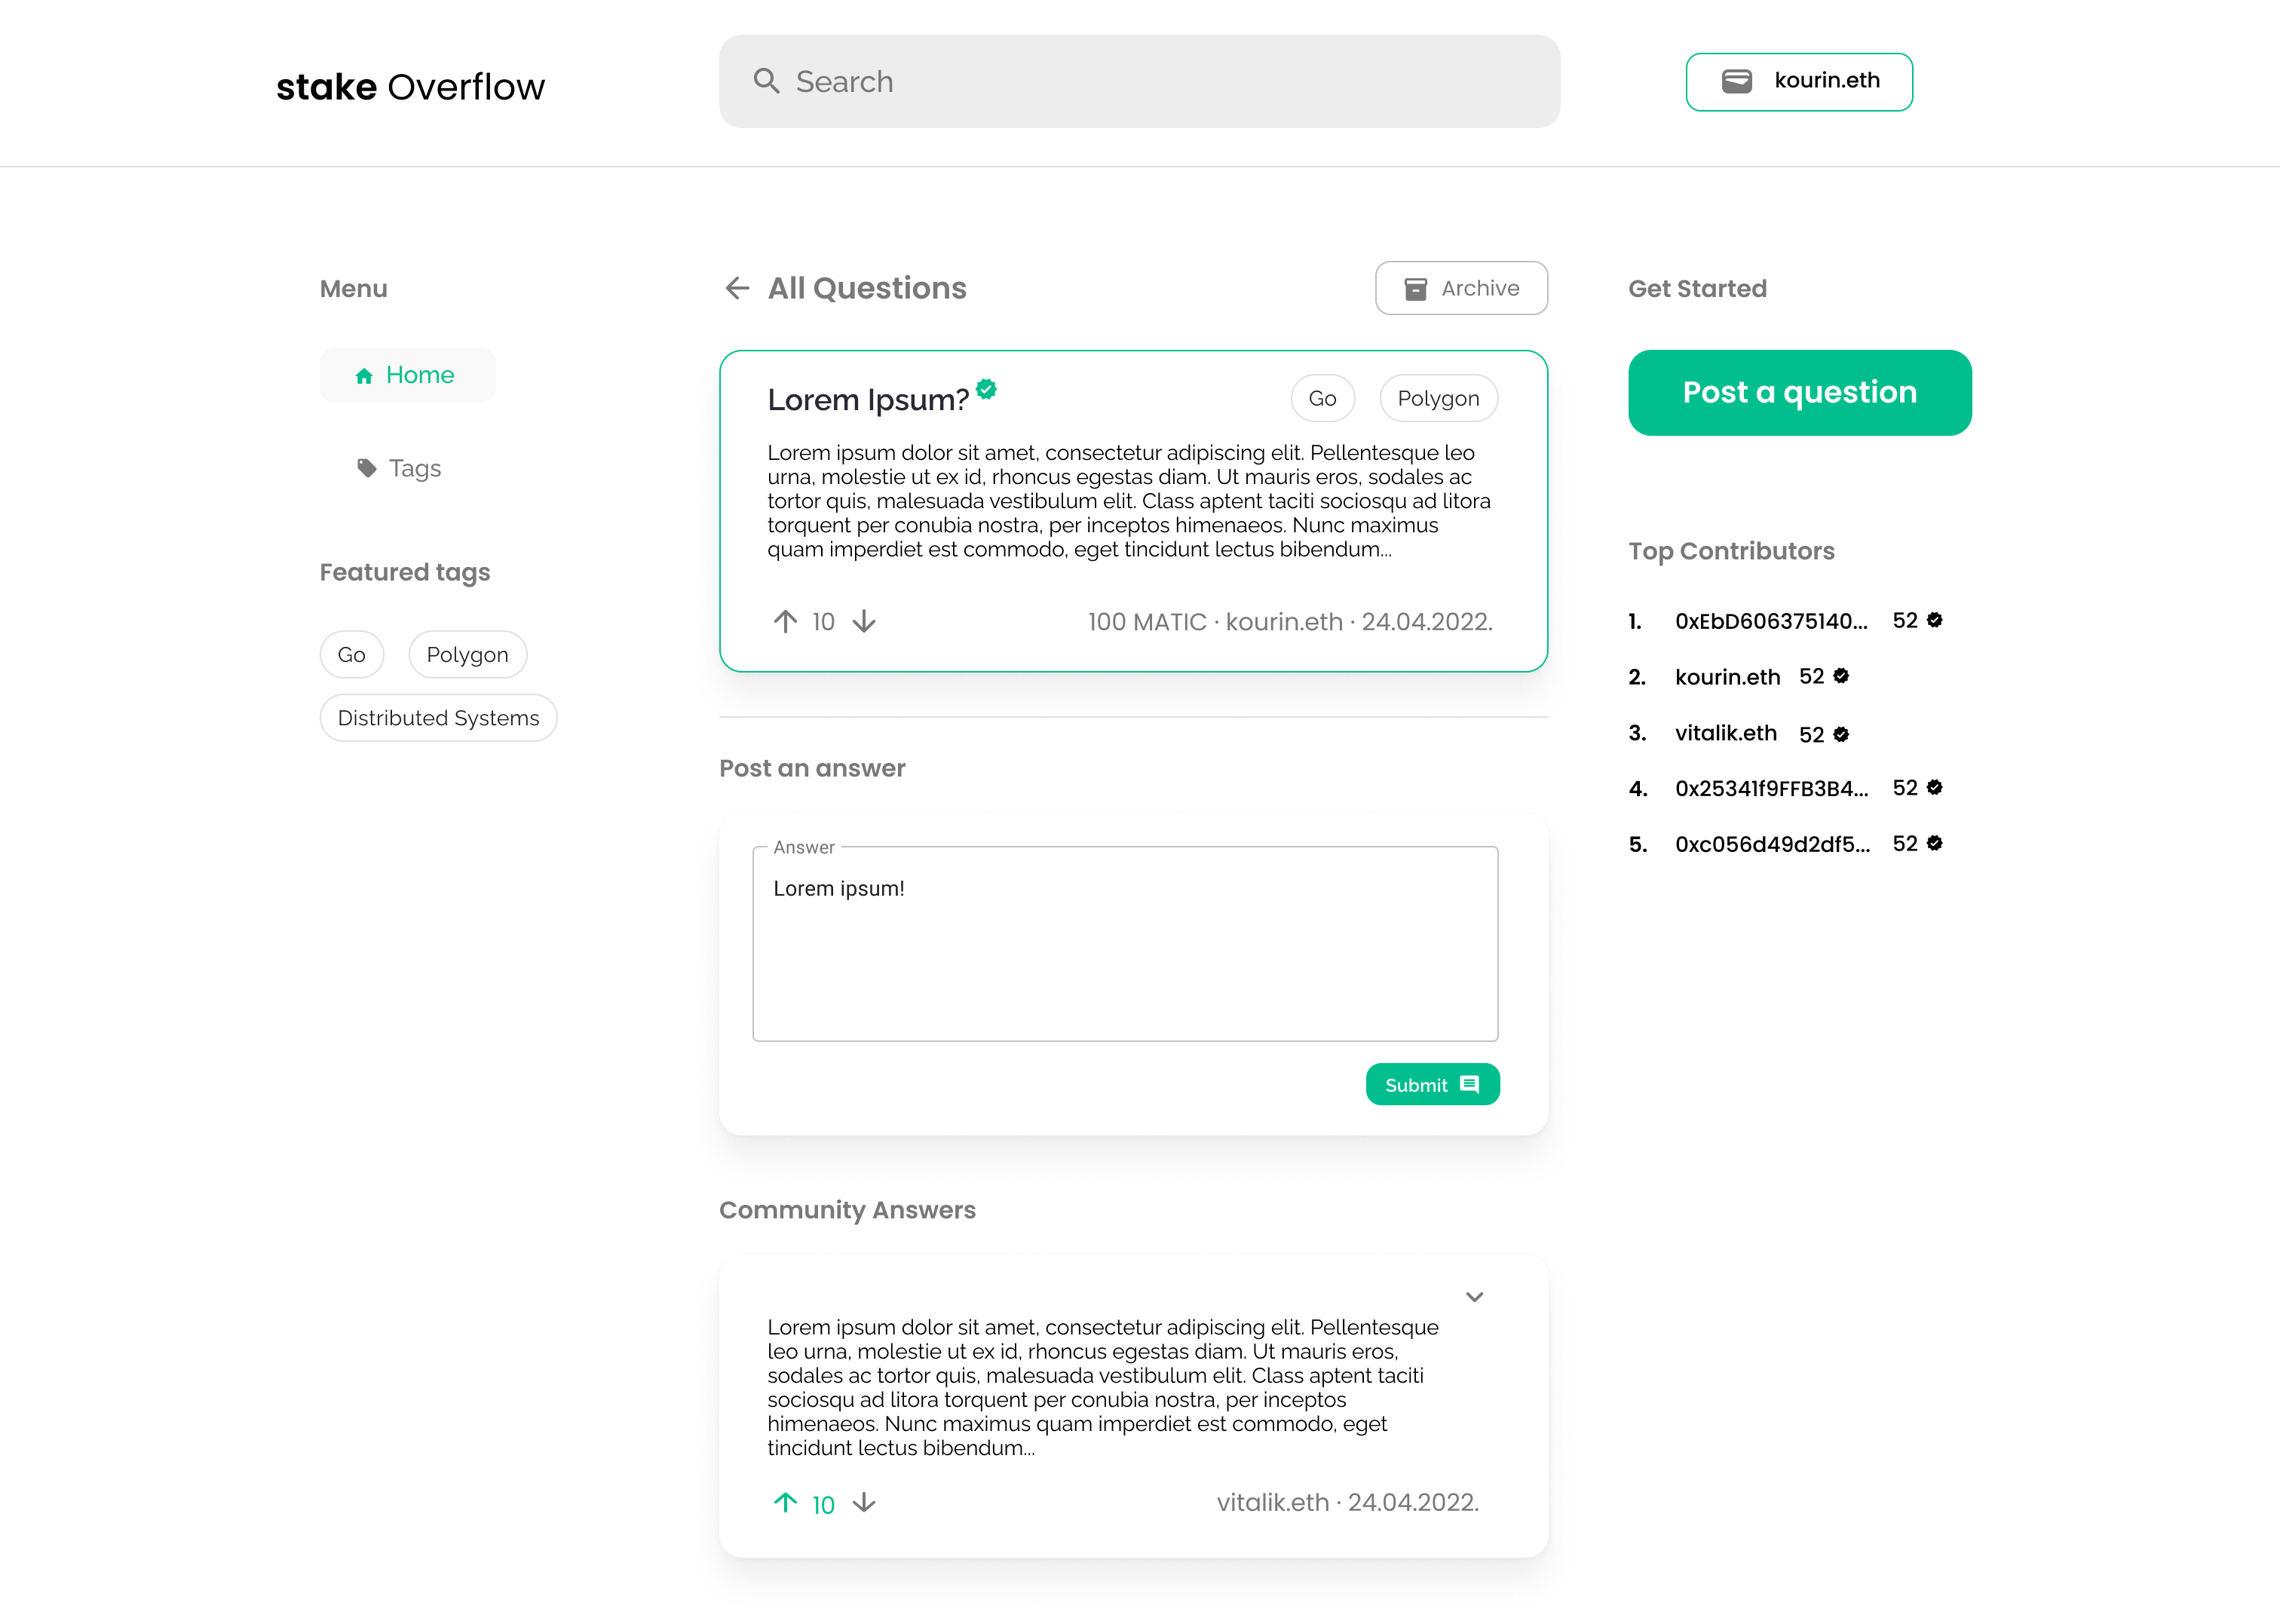Expand the community answer chevron
Viewport: 2280px width, 1624px height.
tap(1475, 1295)
